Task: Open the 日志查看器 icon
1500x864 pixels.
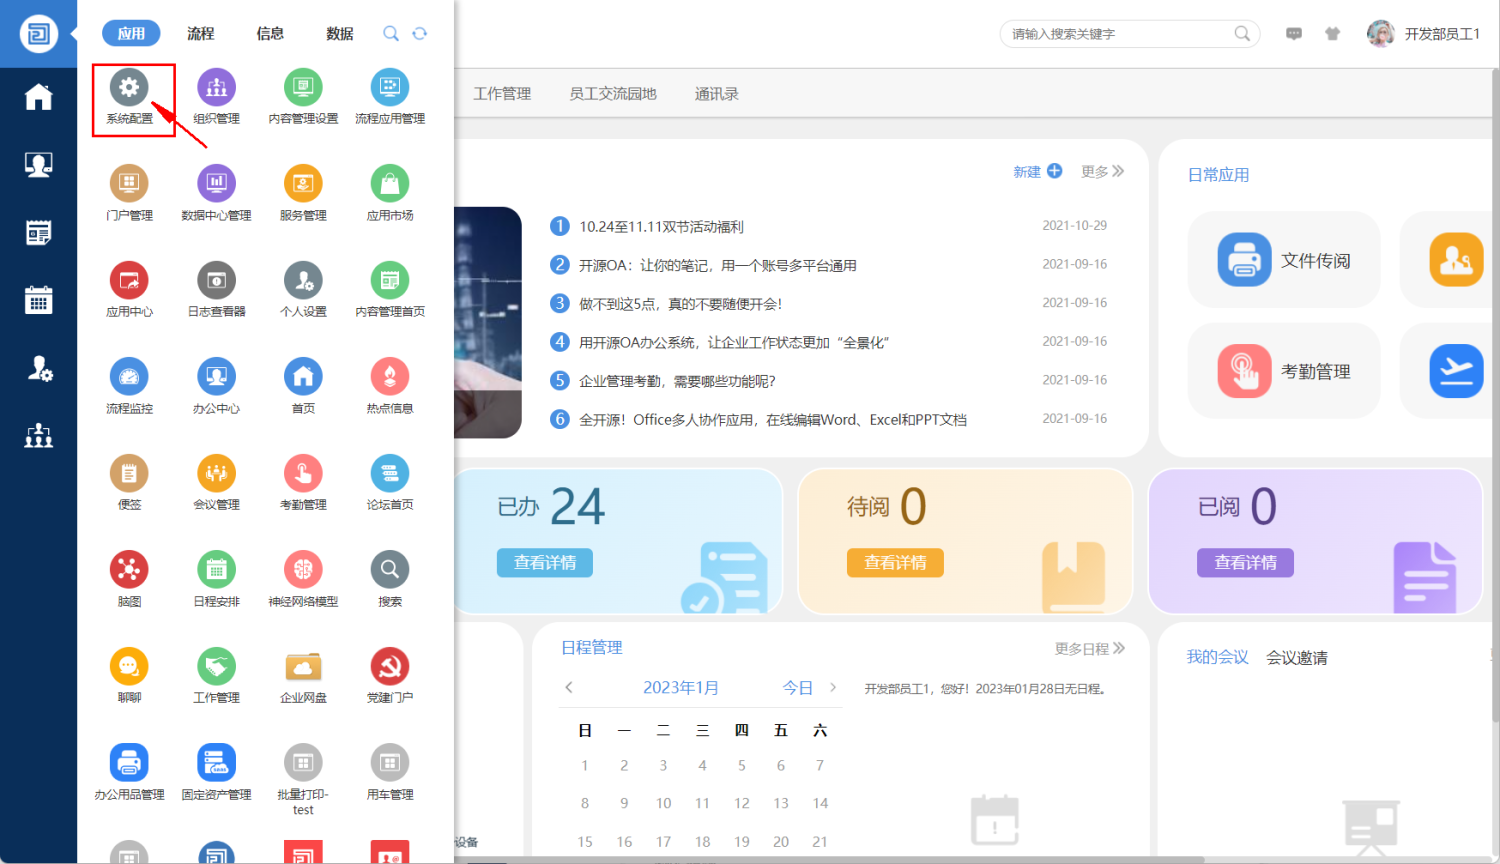Action: point(216,282)
